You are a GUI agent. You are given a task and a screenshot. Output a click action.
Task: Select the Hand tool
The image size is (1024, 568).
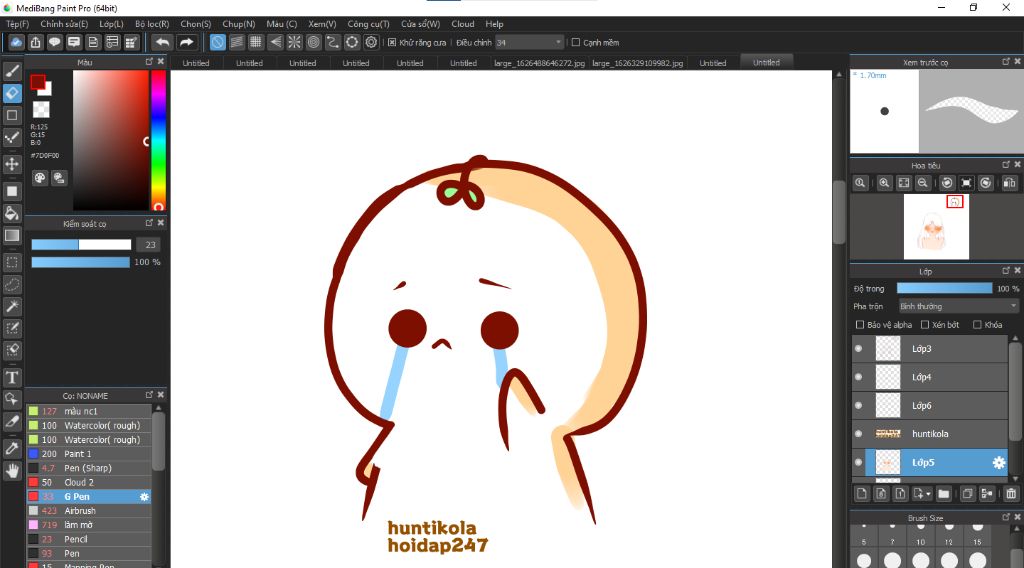coord(12,470)
